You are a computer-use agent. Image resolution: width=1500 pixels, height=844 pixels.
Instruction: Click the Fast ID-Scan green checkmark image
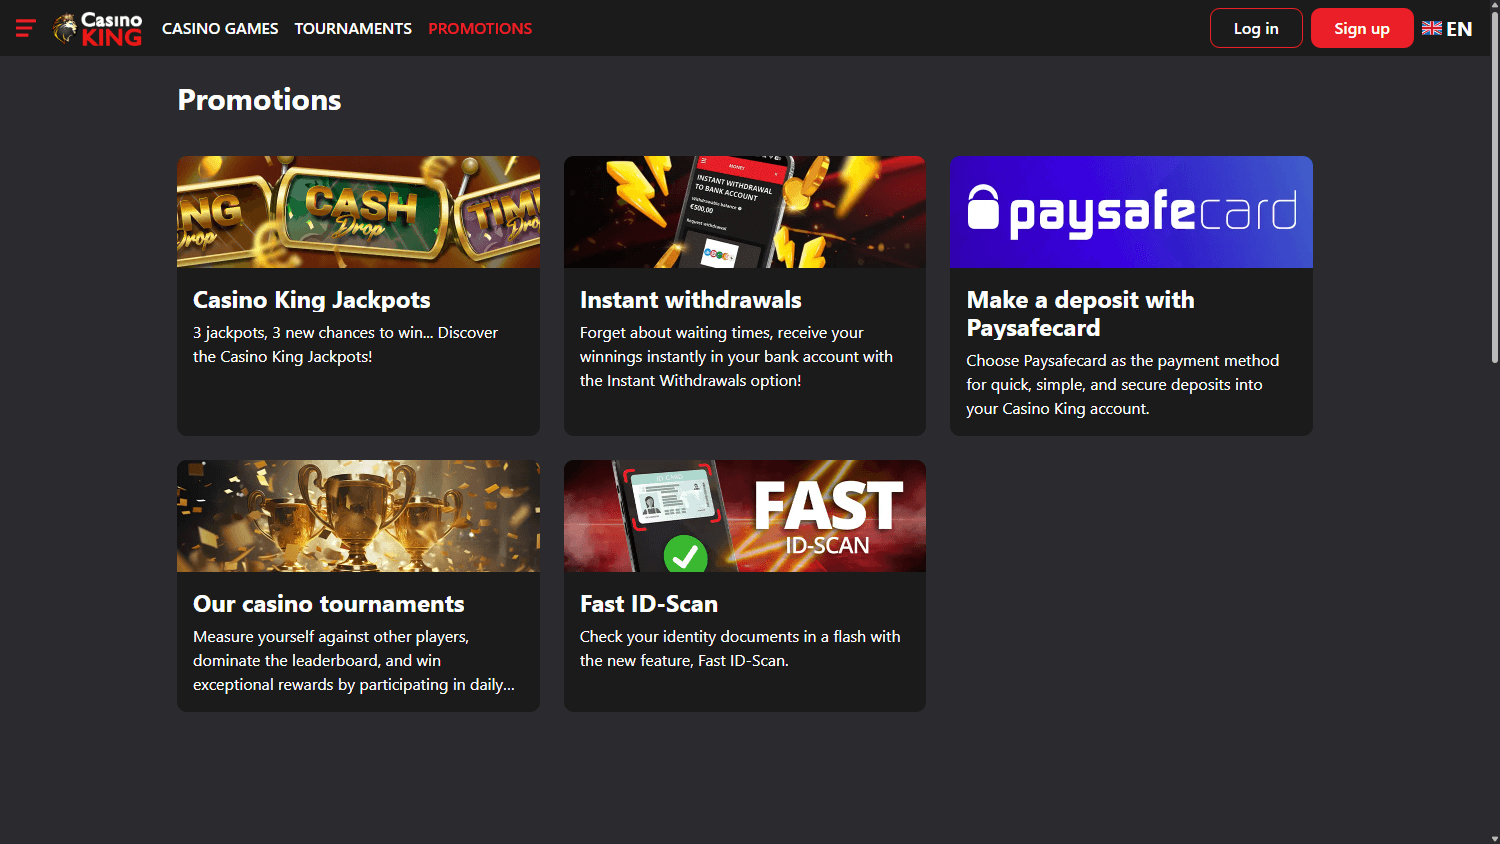(686, 556)
